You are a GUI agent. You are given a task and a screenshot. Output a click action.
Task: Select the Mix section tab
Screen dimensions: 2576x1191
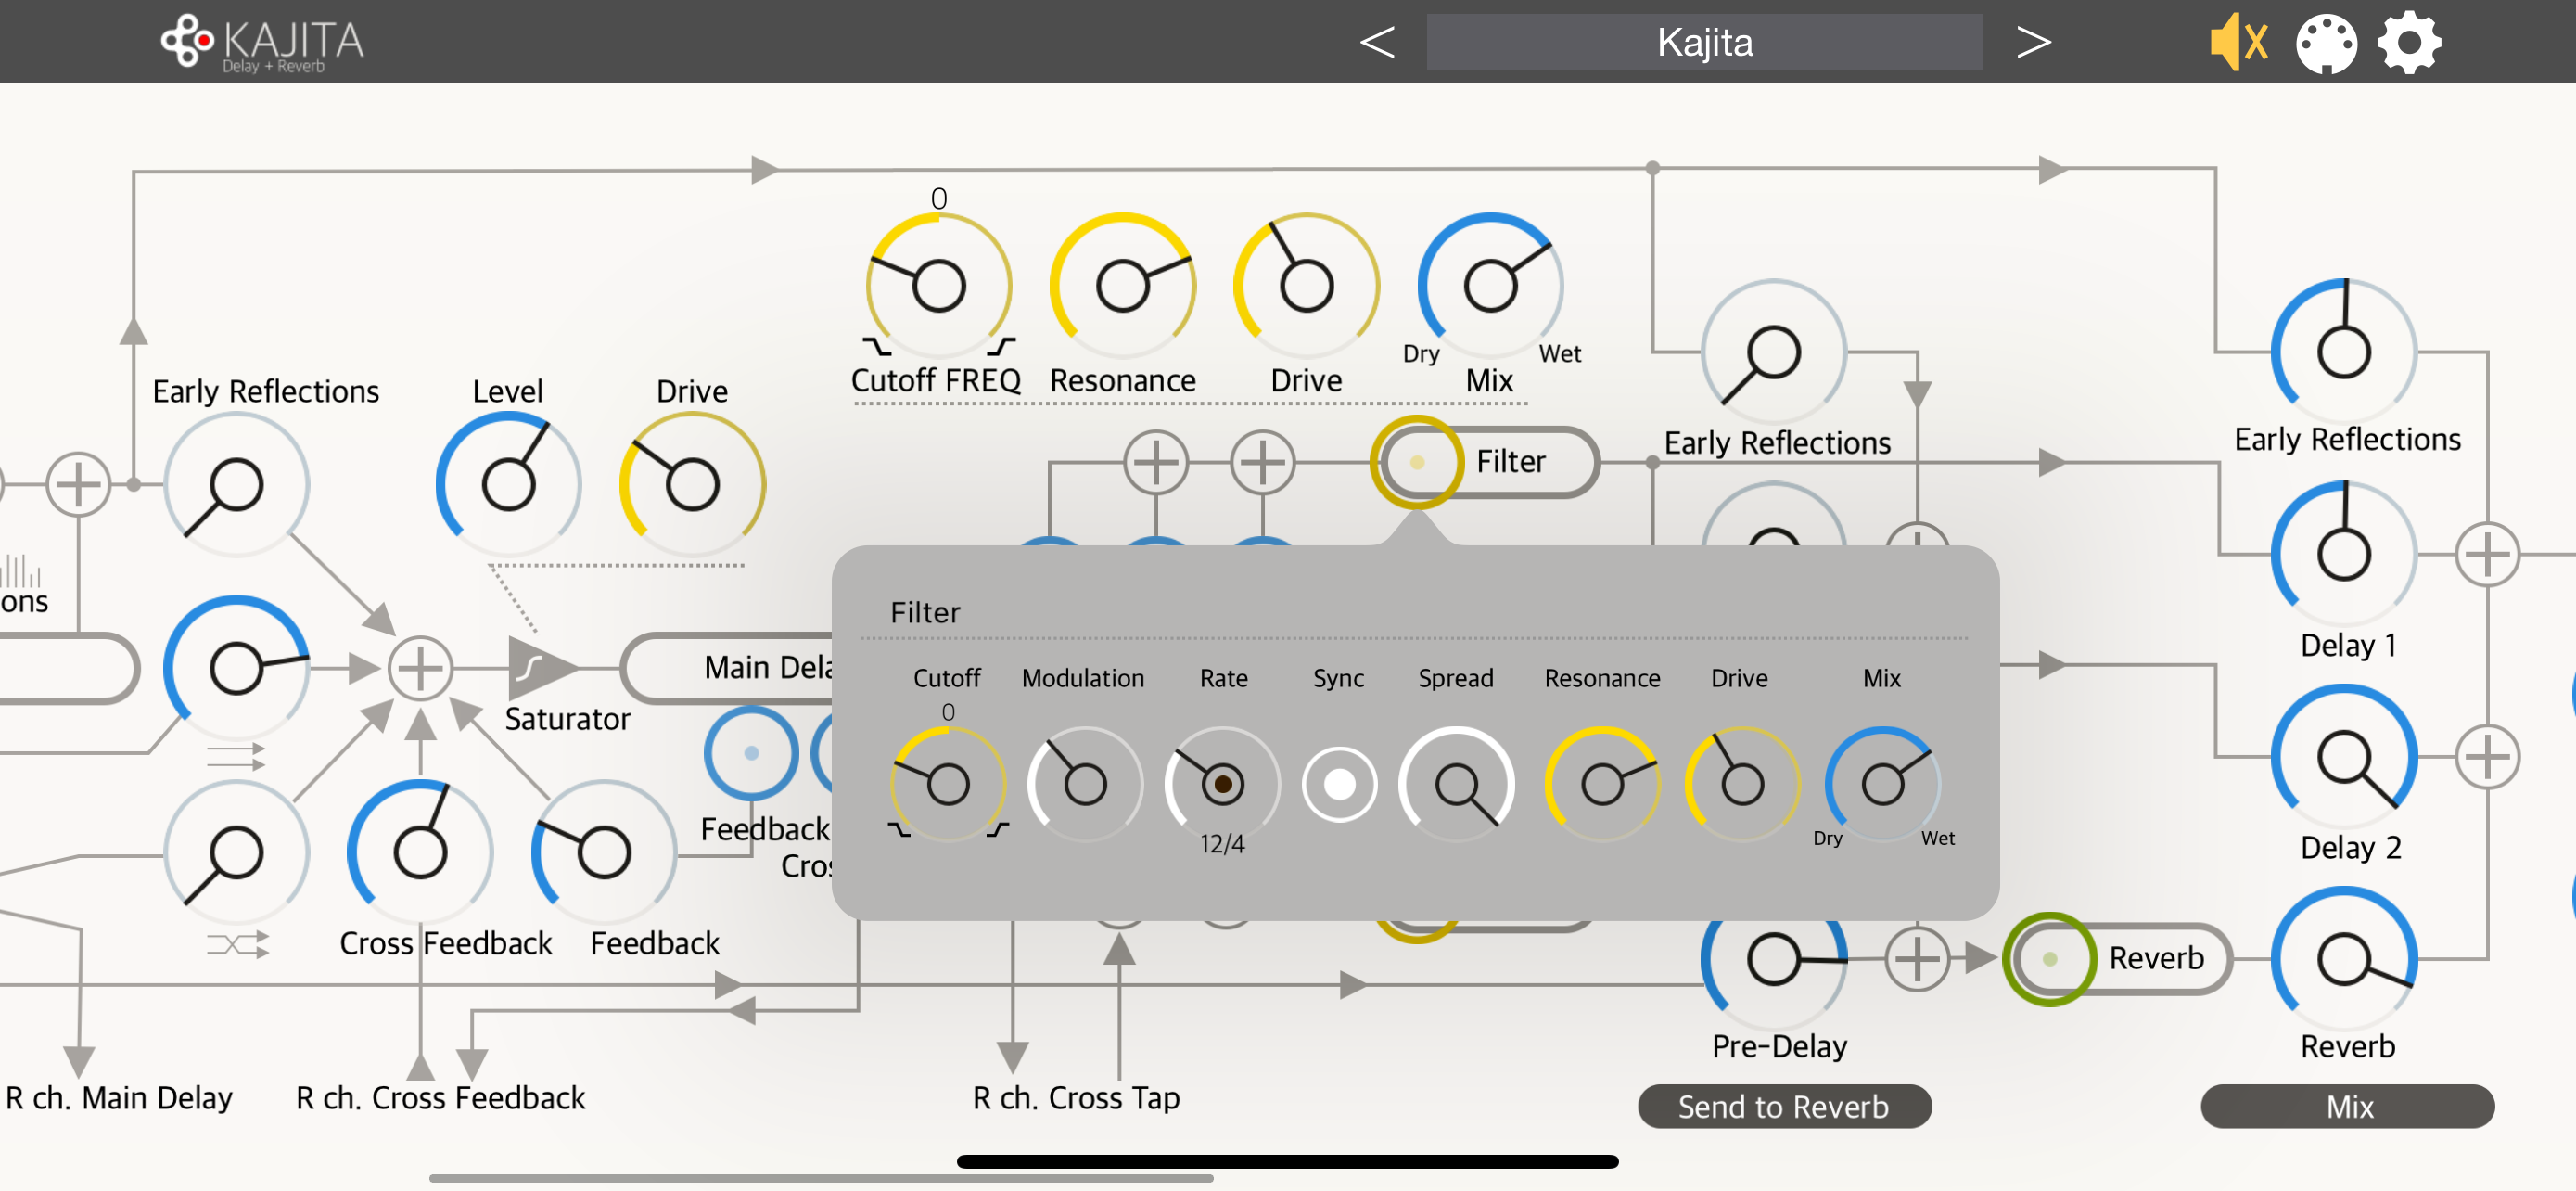click(2346, 1106)
